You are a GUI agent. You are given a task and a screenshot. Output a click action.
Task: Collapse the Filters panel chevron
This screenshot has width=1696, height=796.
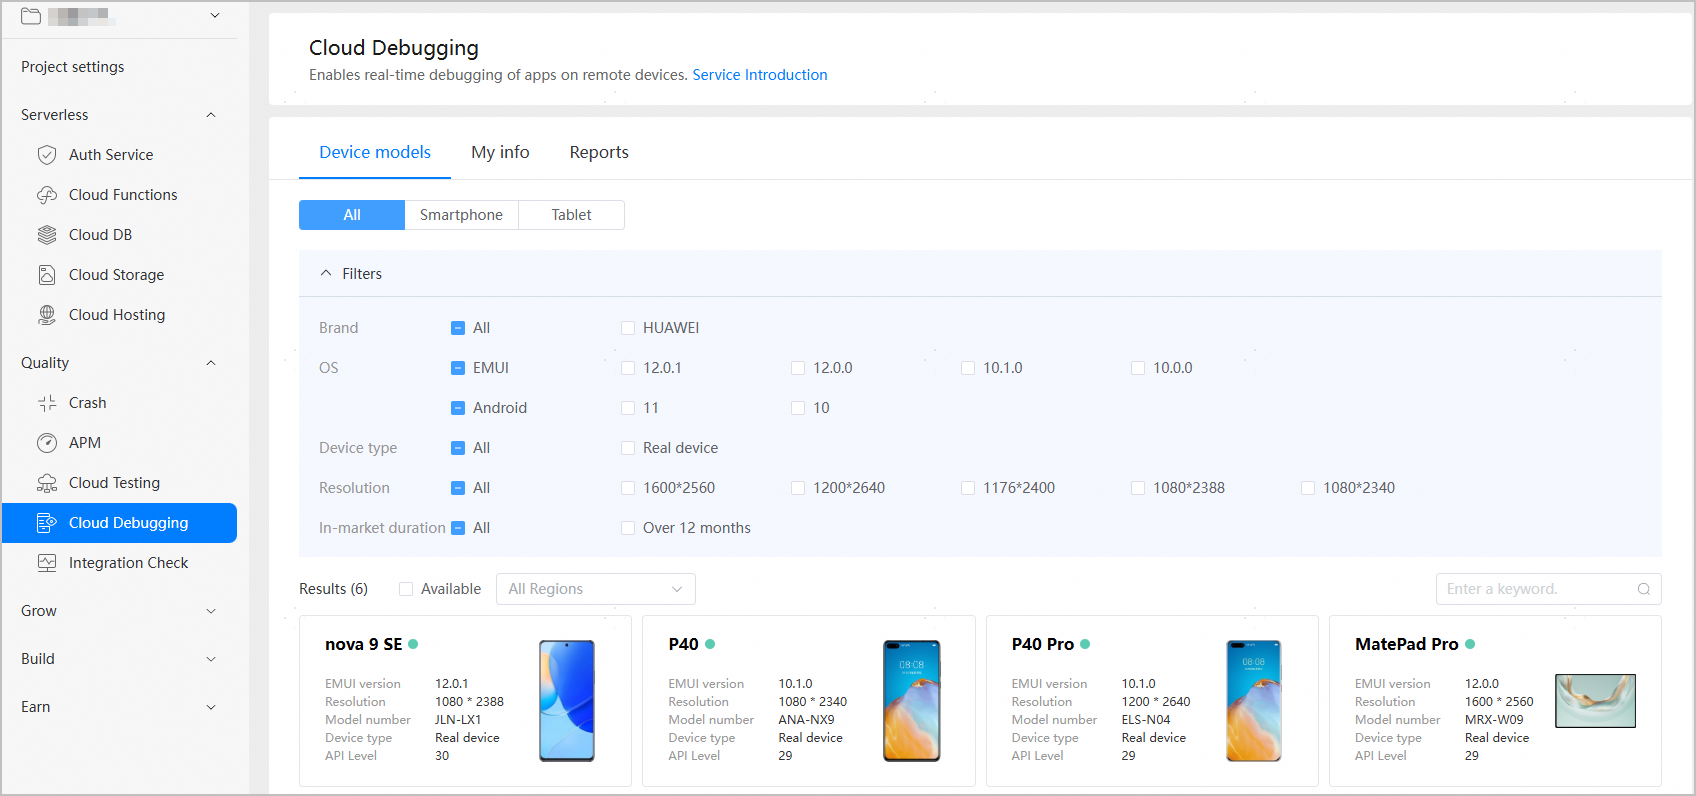[x=326, y=273]
